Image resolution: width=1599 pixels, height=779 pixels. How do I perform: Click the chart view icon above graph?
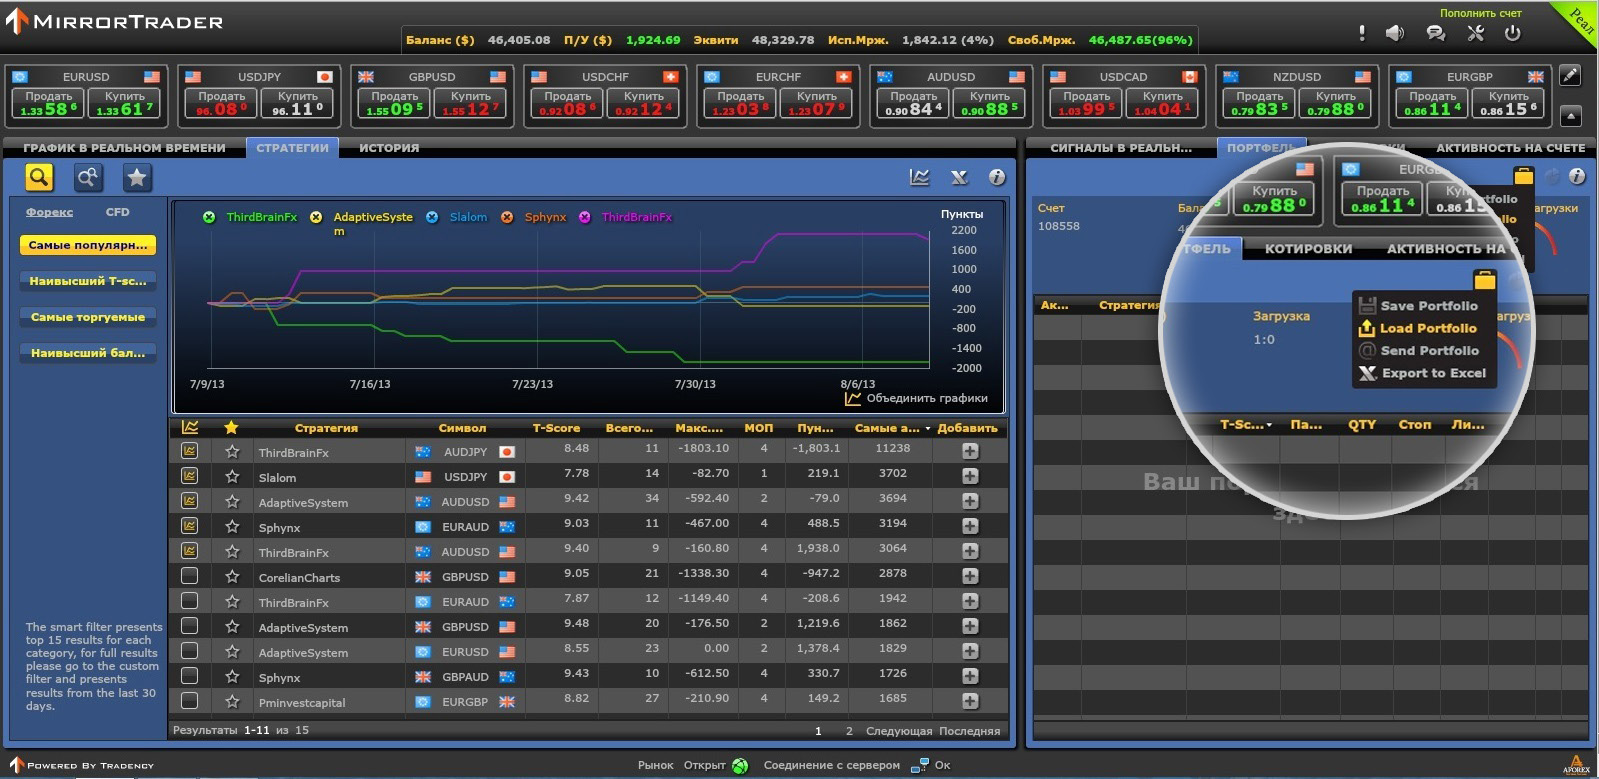pyautogui.click(x=919, y=177)
